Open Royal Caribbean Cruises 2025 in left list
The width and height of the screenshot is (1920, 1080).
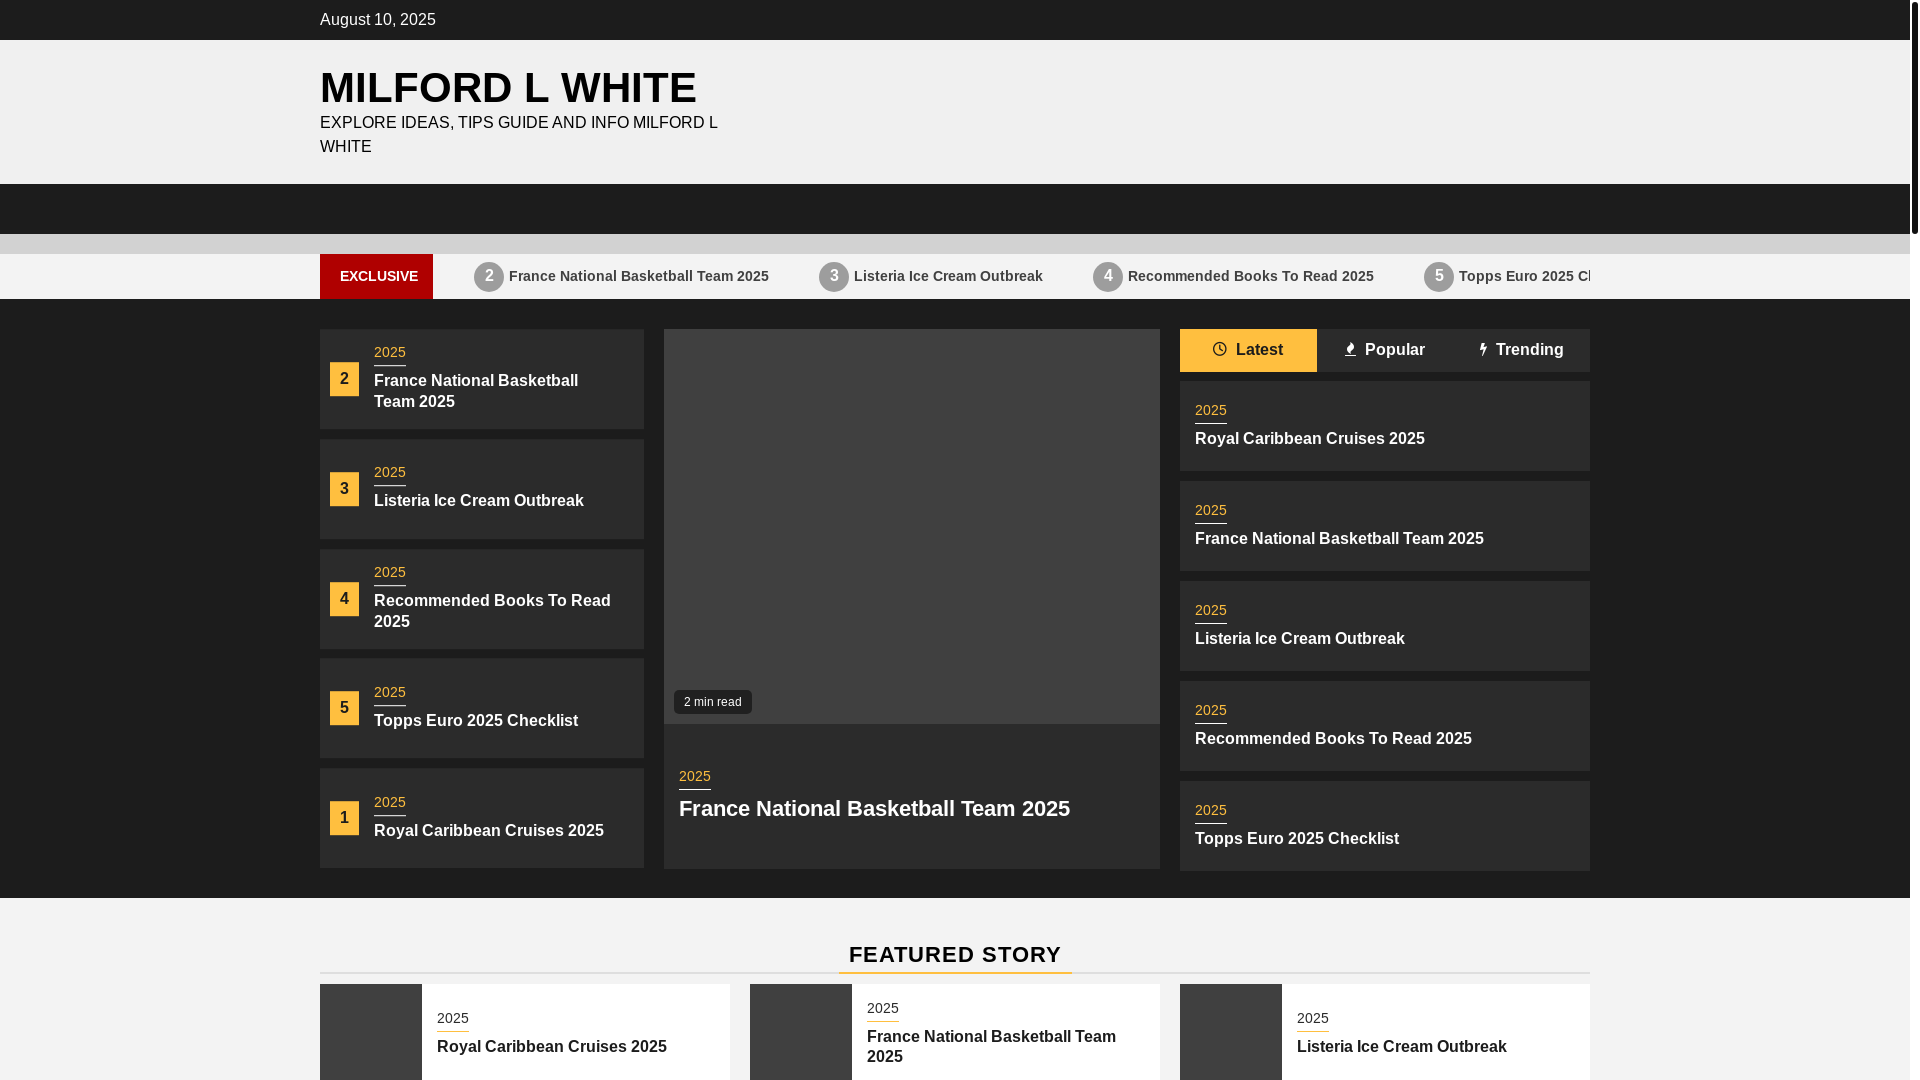pos(489,830)
